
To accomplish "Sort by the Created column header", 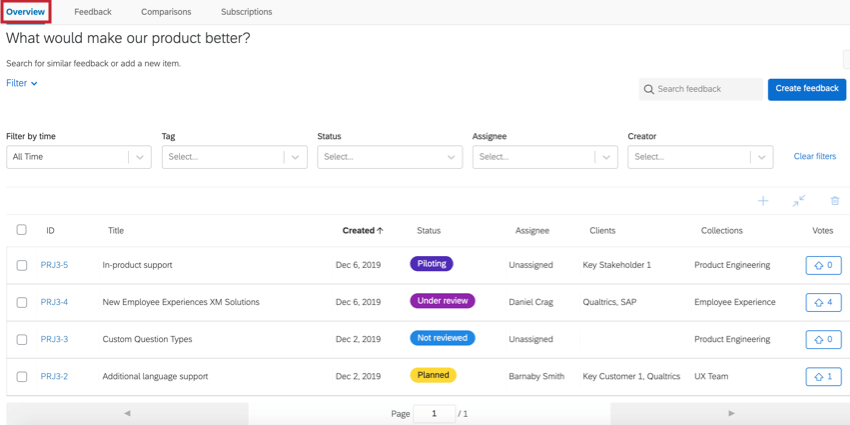I will pyautogui.click(x=363, y=230).
